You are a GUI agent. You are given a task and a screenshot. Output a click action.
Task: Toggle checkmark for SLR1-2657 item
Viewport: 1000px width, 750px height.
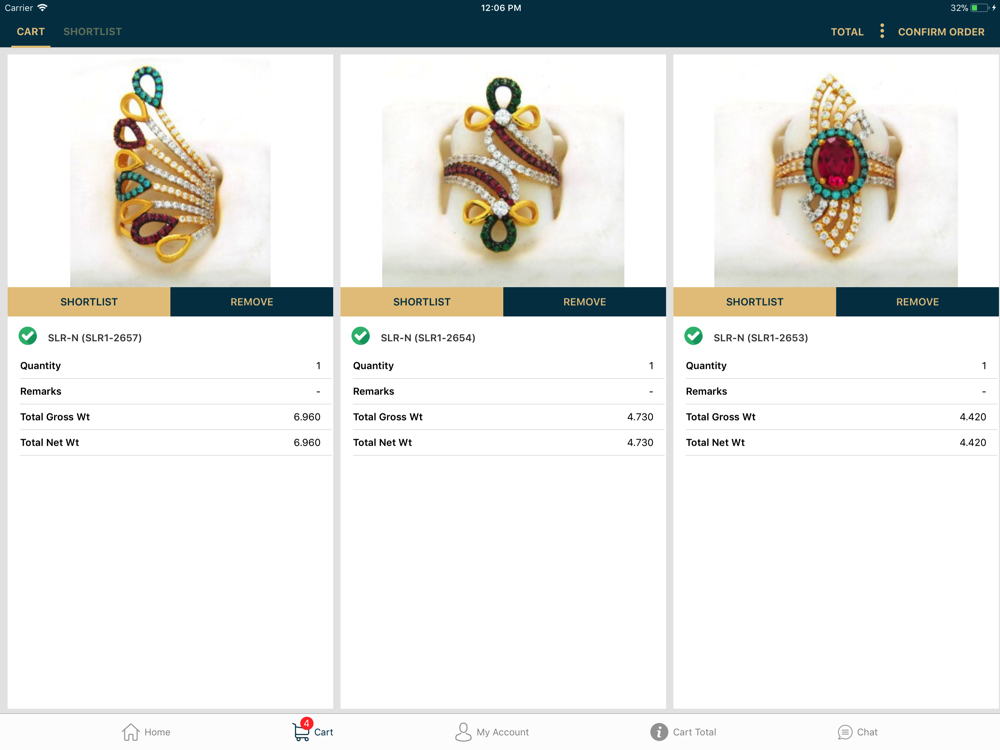click(28, 336)
